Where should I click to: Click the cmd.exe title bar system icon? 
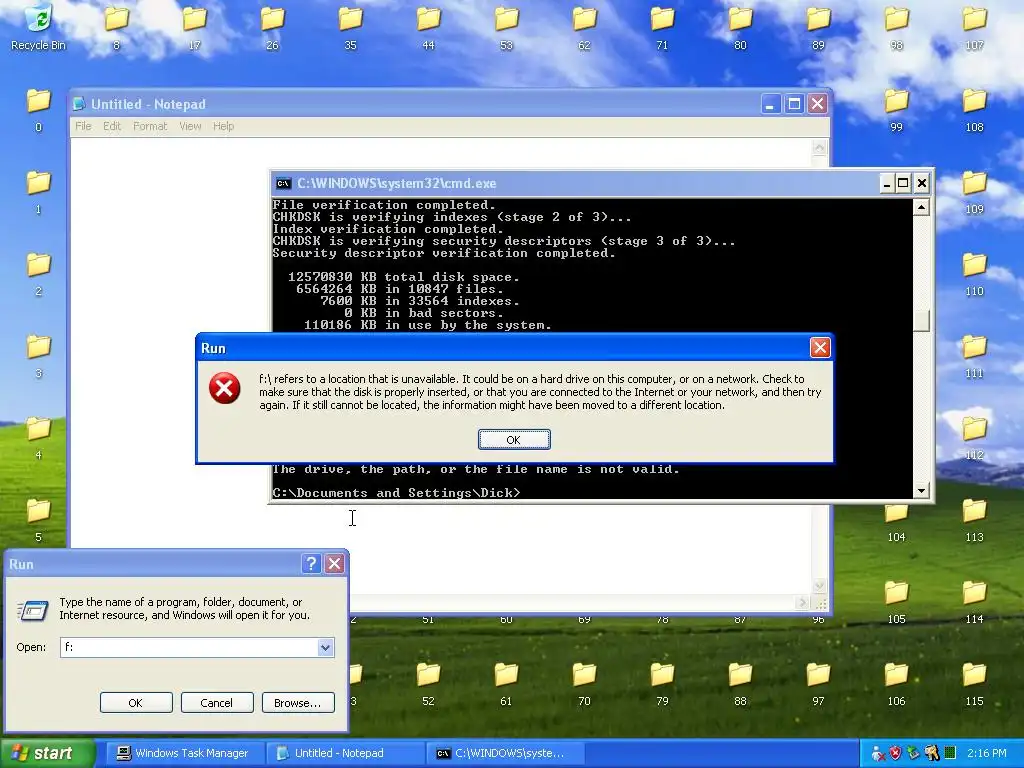pyautogui.click(x=283, y=184)
